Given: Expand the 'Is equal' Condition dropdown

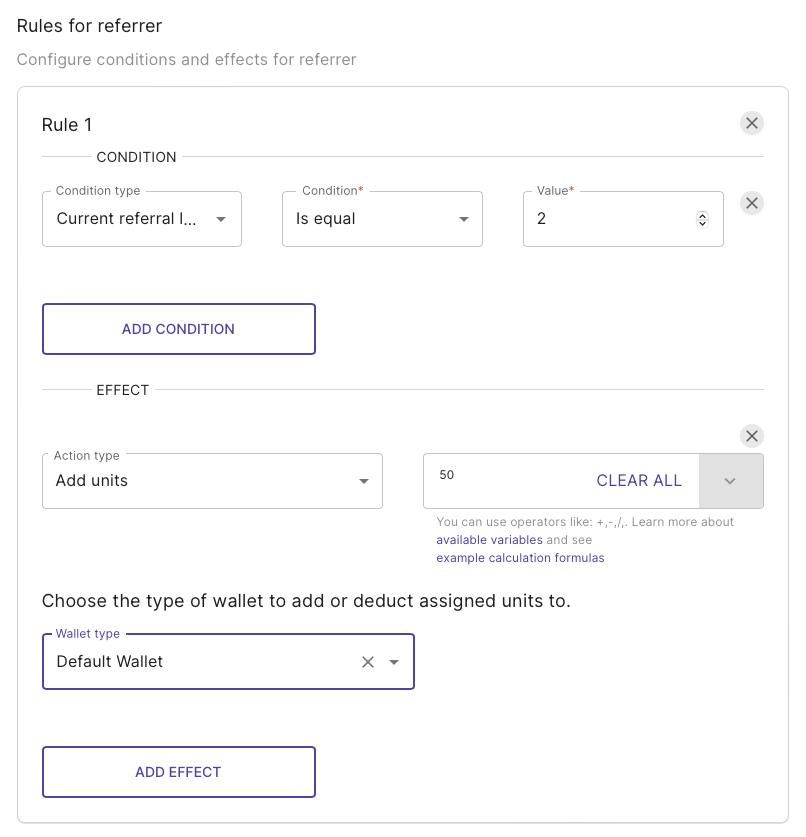Looking at the screenshot, I should coord(382,219).
